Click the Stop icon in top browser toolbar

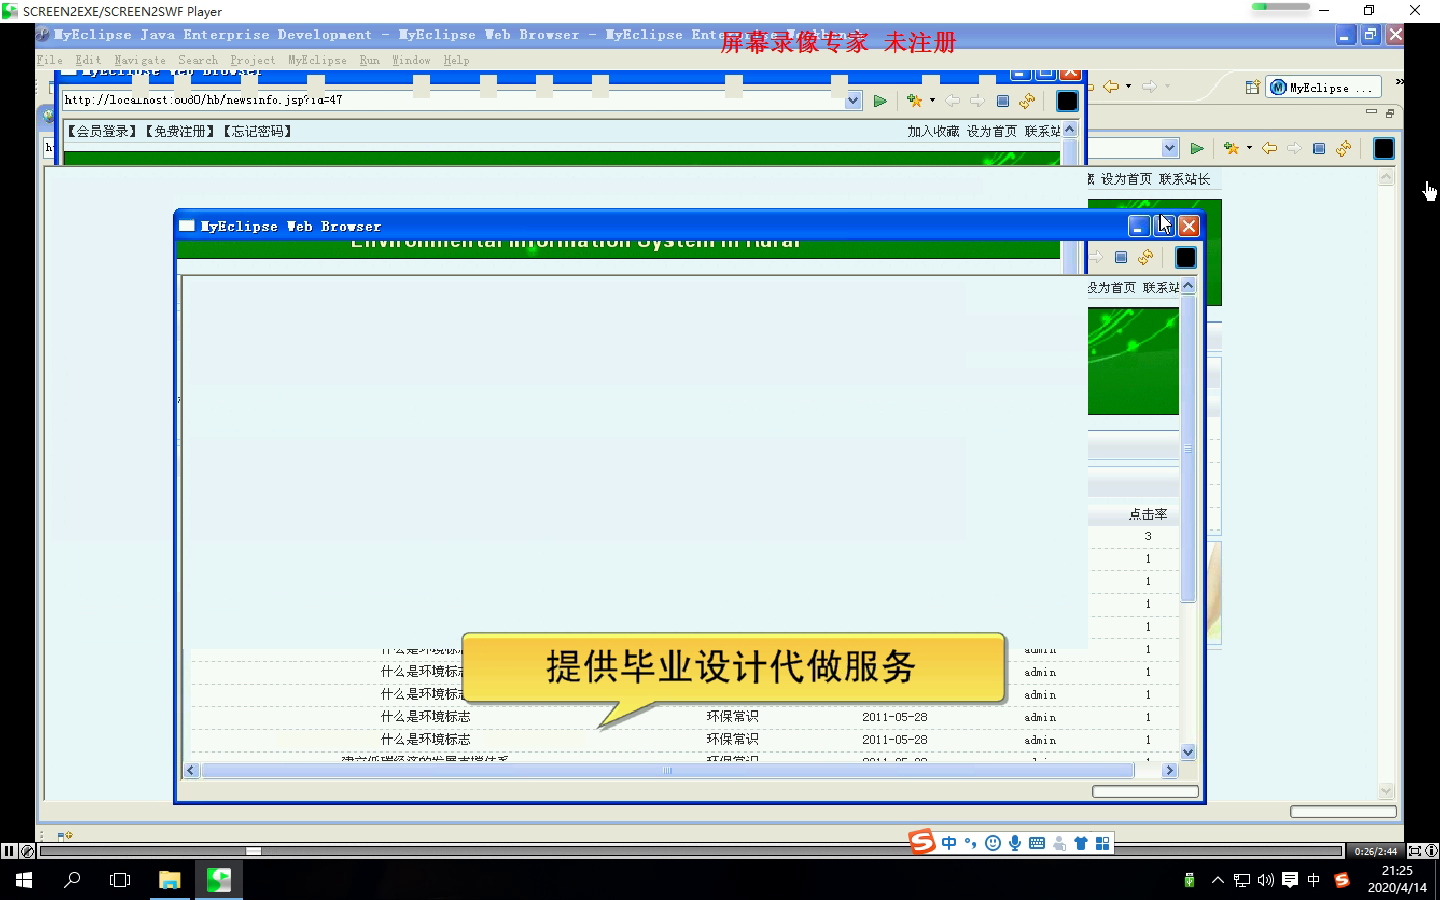pyautogui.click(x=1003, y=101)
